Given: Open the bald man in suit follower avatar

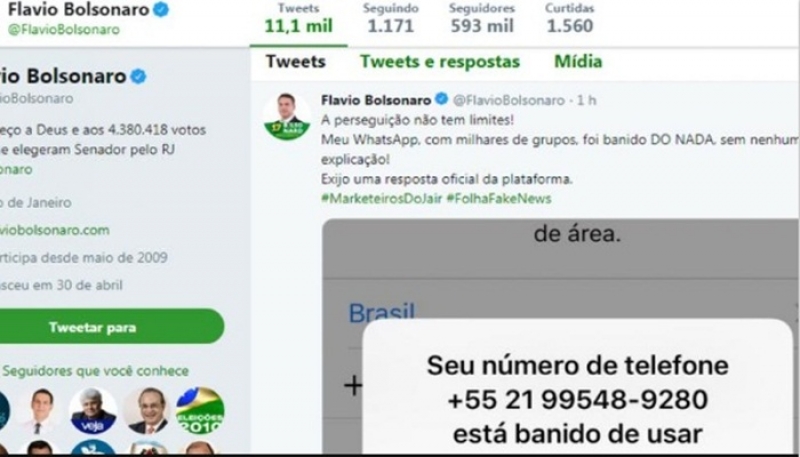Looking at the screenshot, I should pyautogui.click(x=147, y=411).
